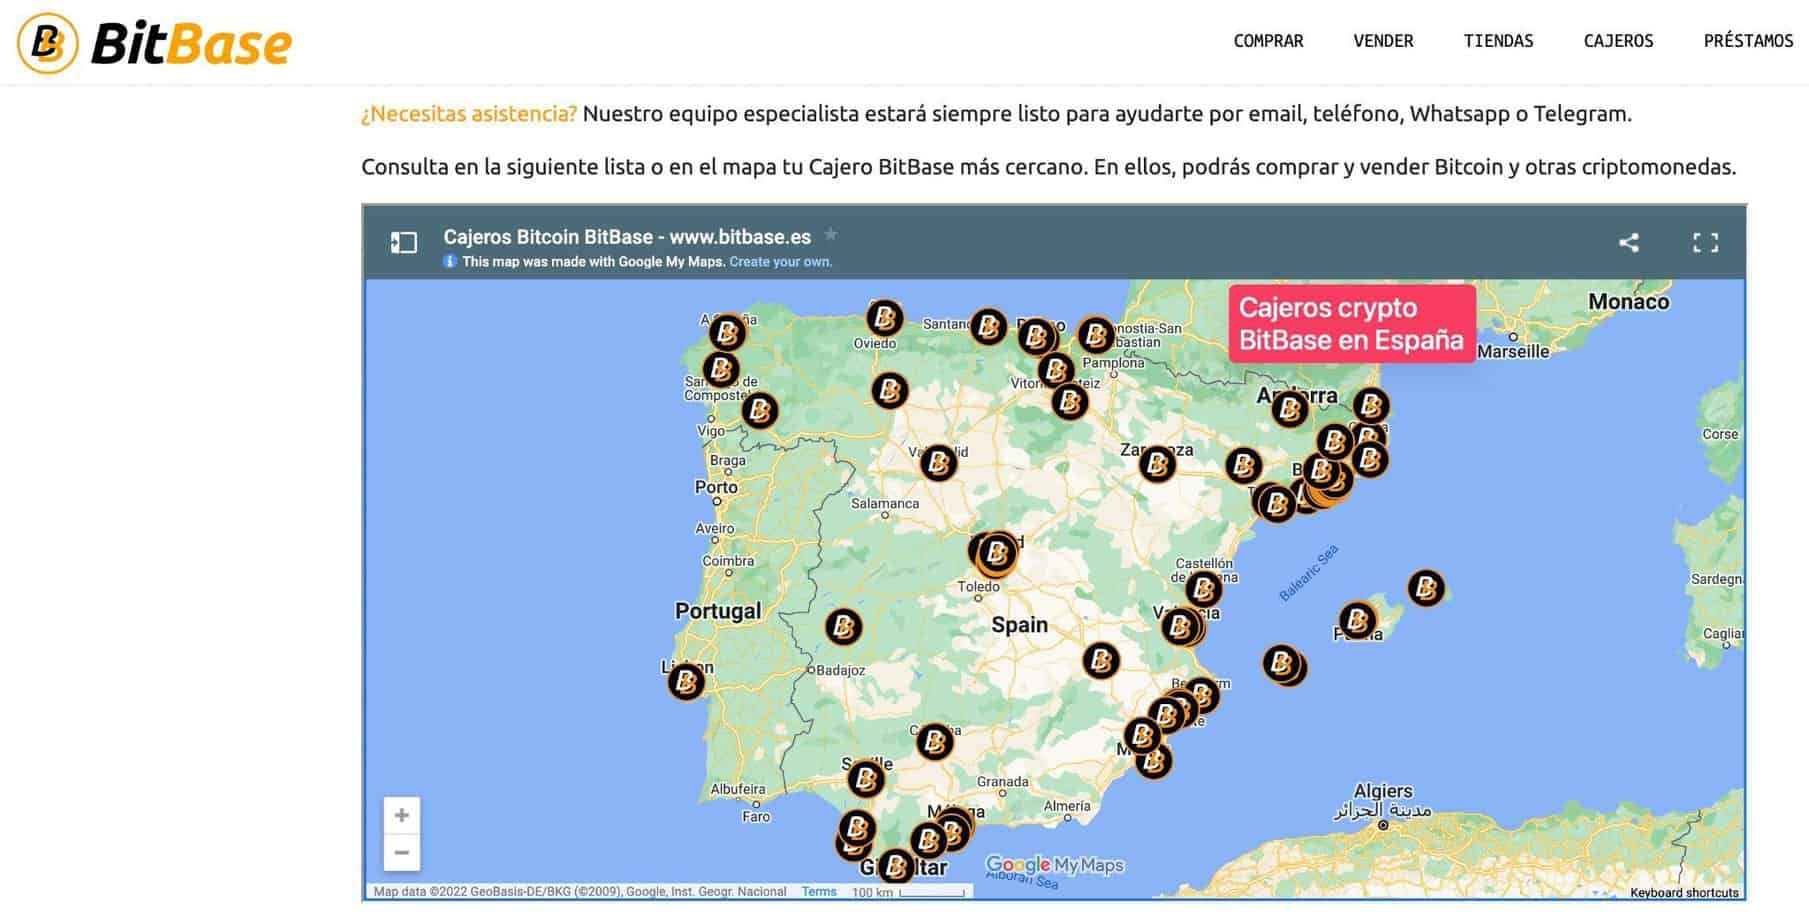1809x924 pixels.
Task: Open the COMPRAR menu item
Action: pos(1268,41)
